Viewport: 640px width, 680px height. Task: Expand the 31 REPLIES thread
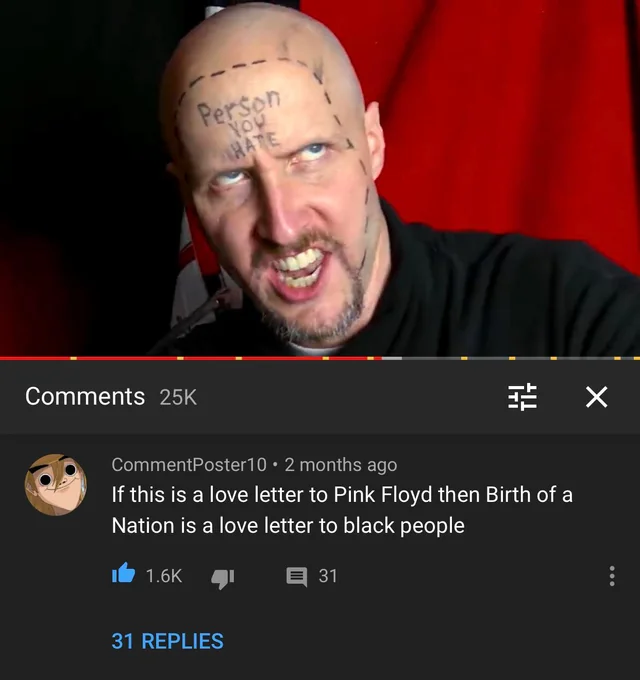167,641
